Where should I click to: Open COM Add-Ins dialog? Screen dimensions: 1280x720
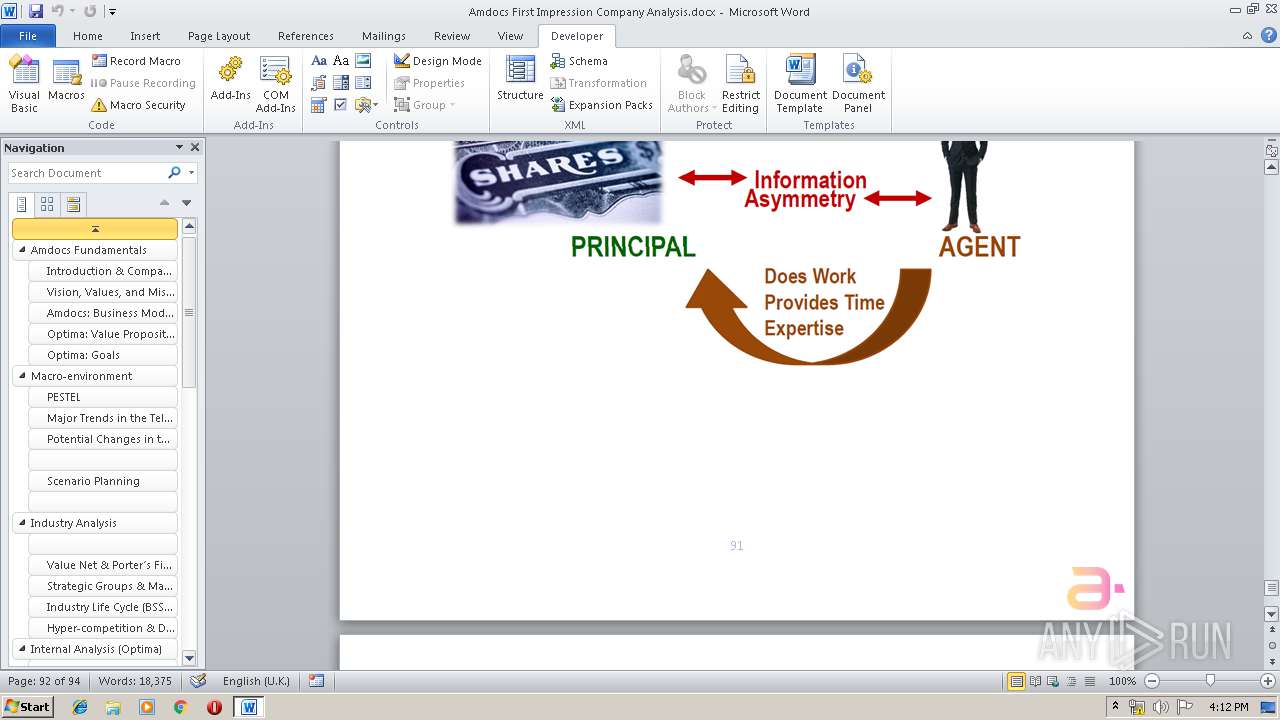coord(275,84)
